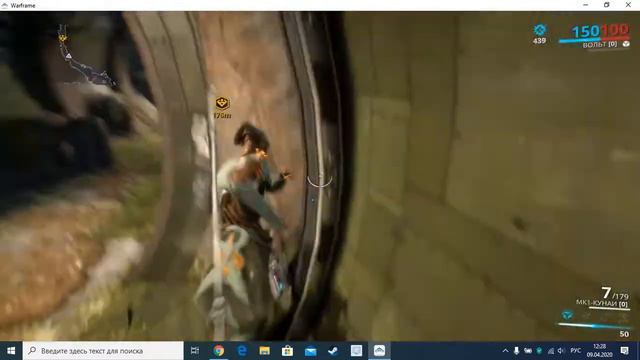Click the volume speaker tray icon
The image size is (640, 360).
coord(561,351)
